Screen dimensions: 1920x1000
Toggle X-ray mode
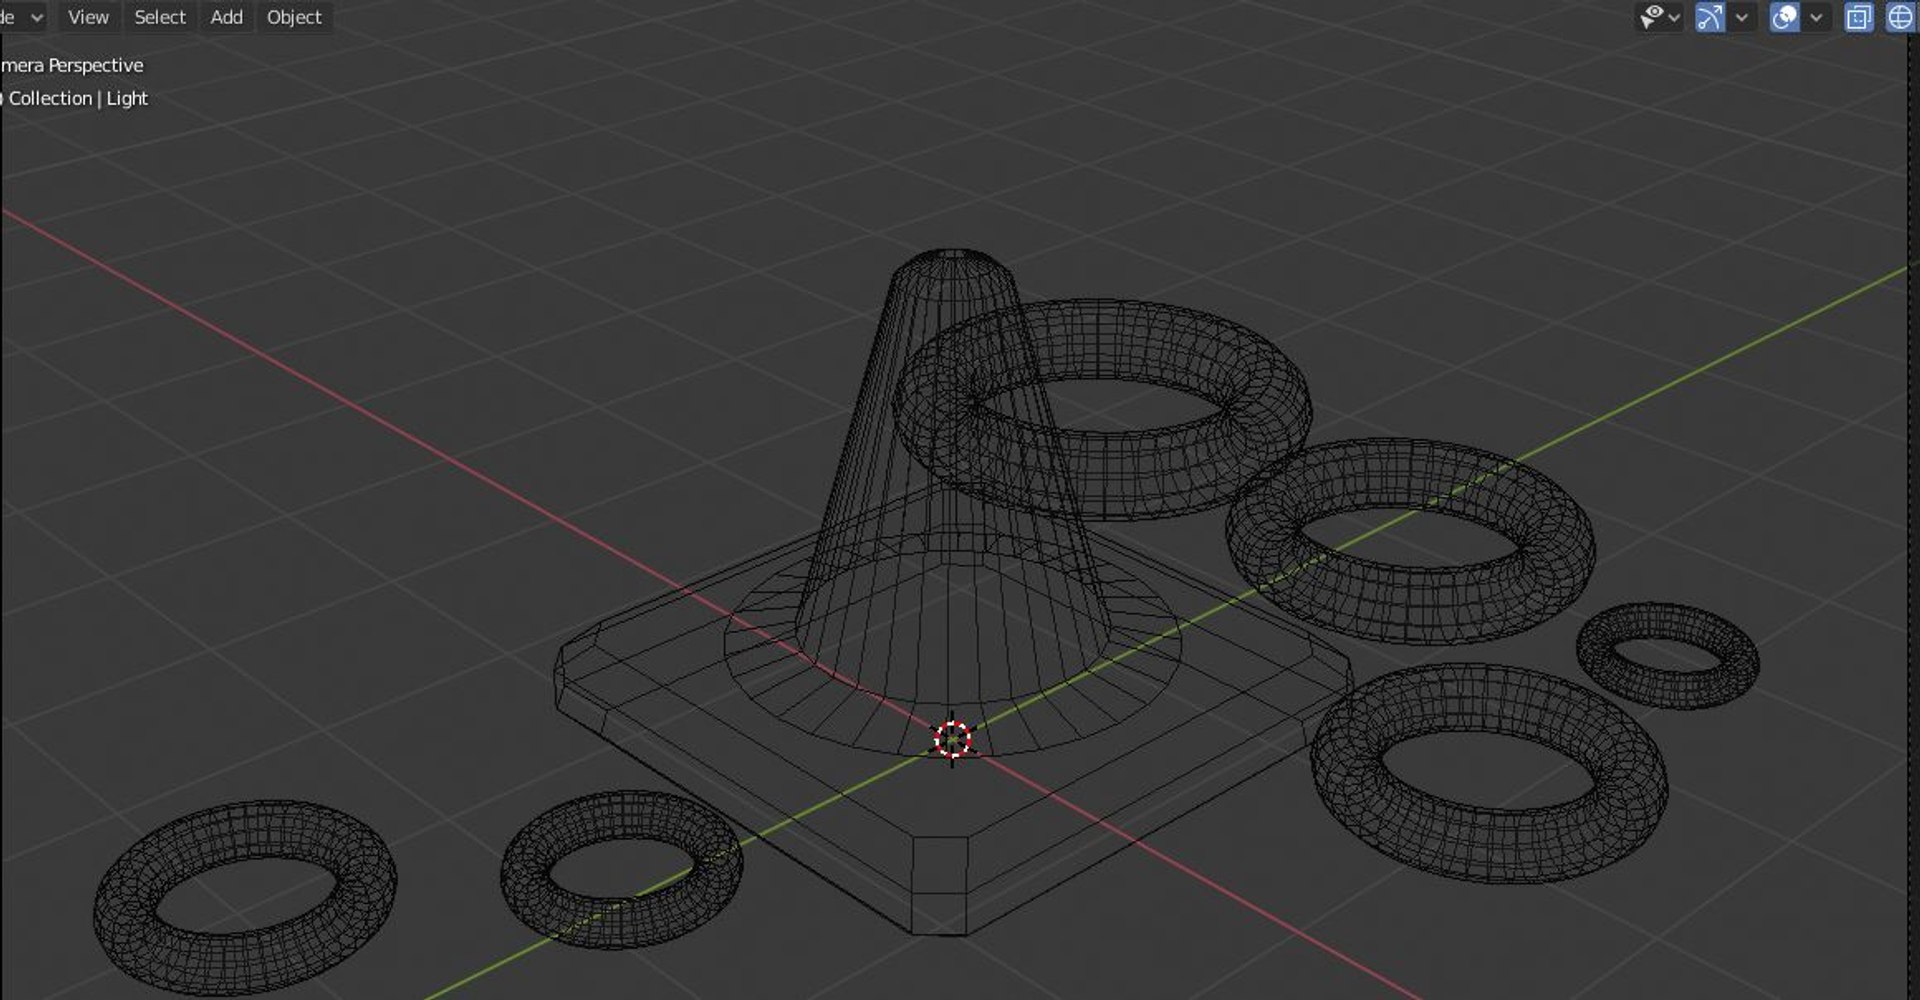pos(1858,17)
